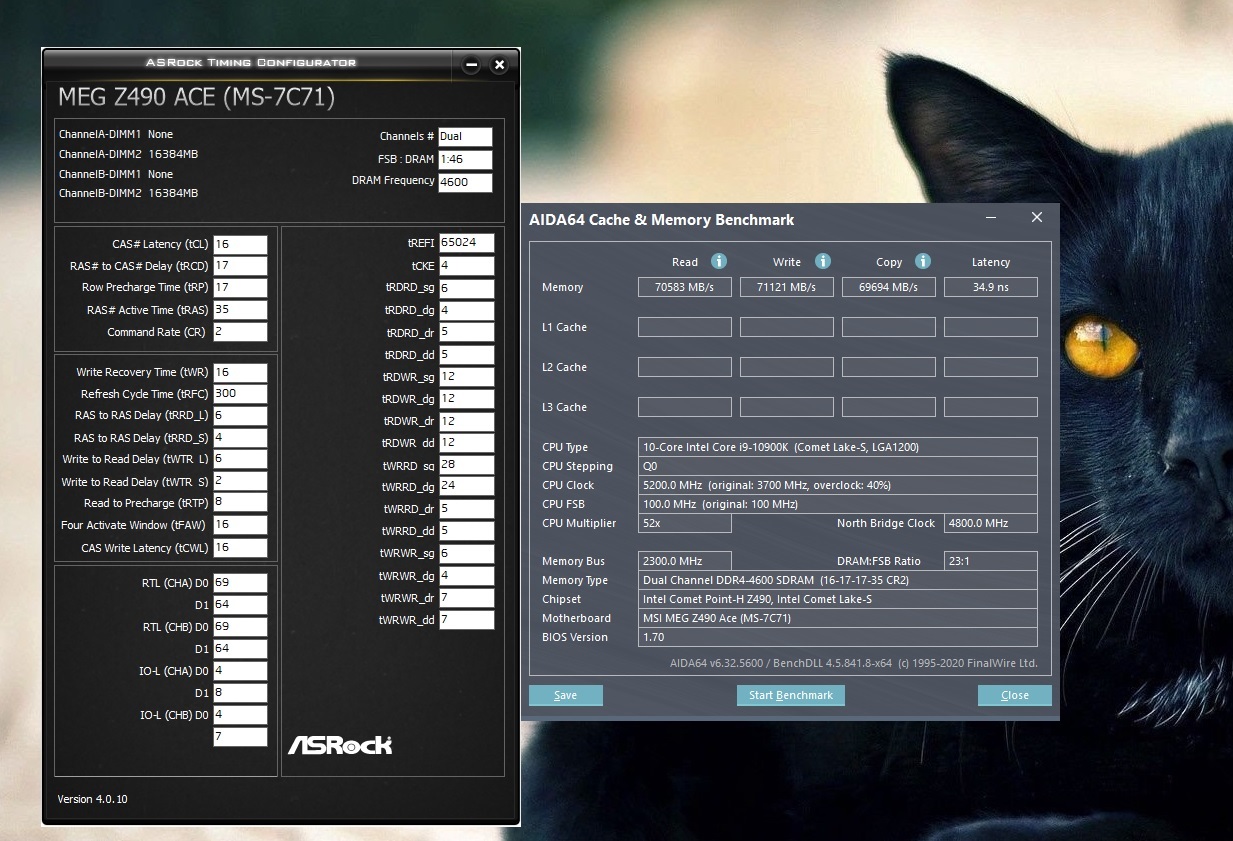Click the tWRRD_sg field showing 28
1233x841 pixels.
tap(466, 465)
